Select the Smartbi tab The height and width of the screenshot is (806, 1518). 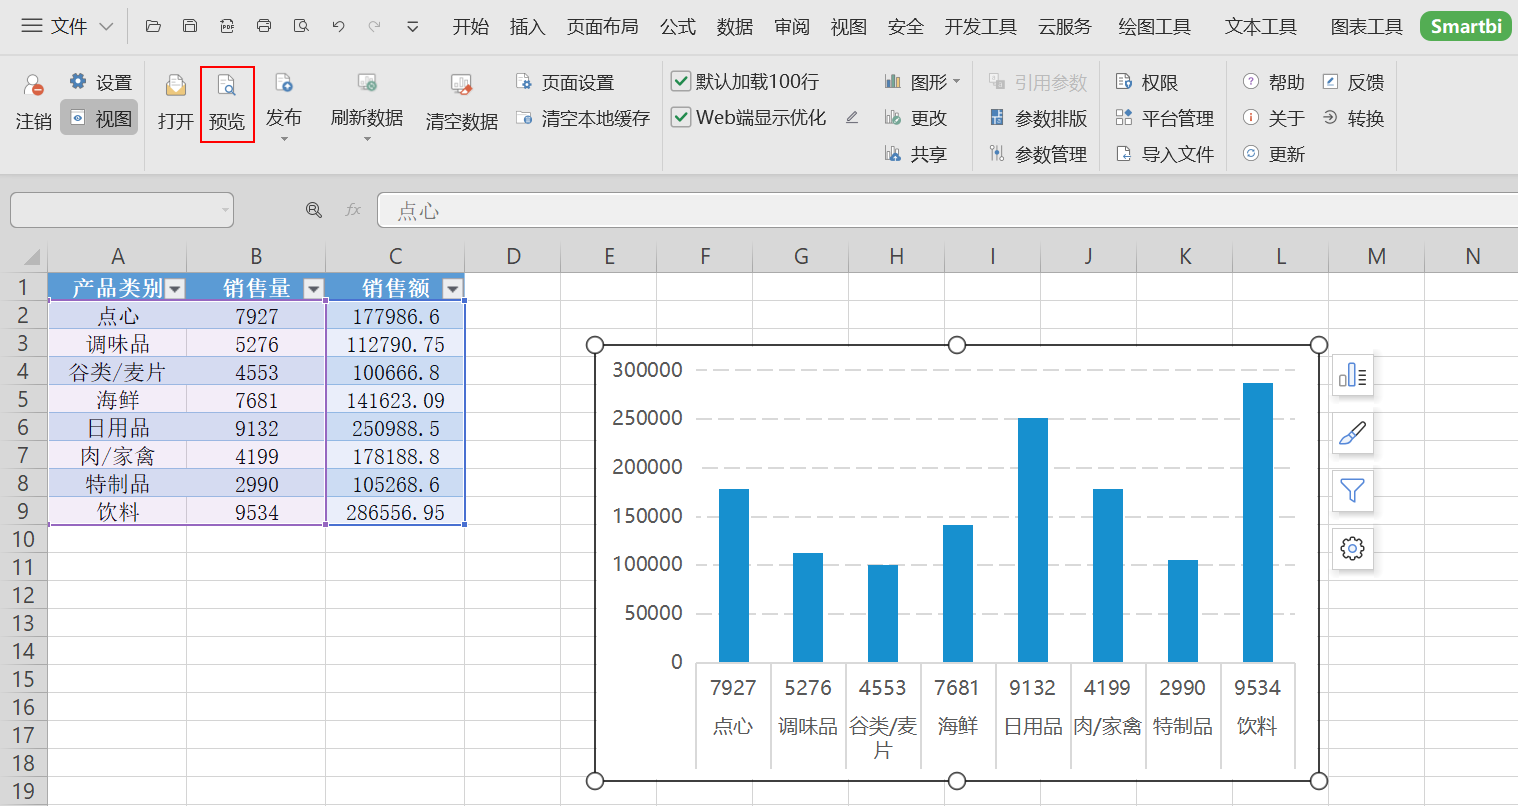(1465, 27)
